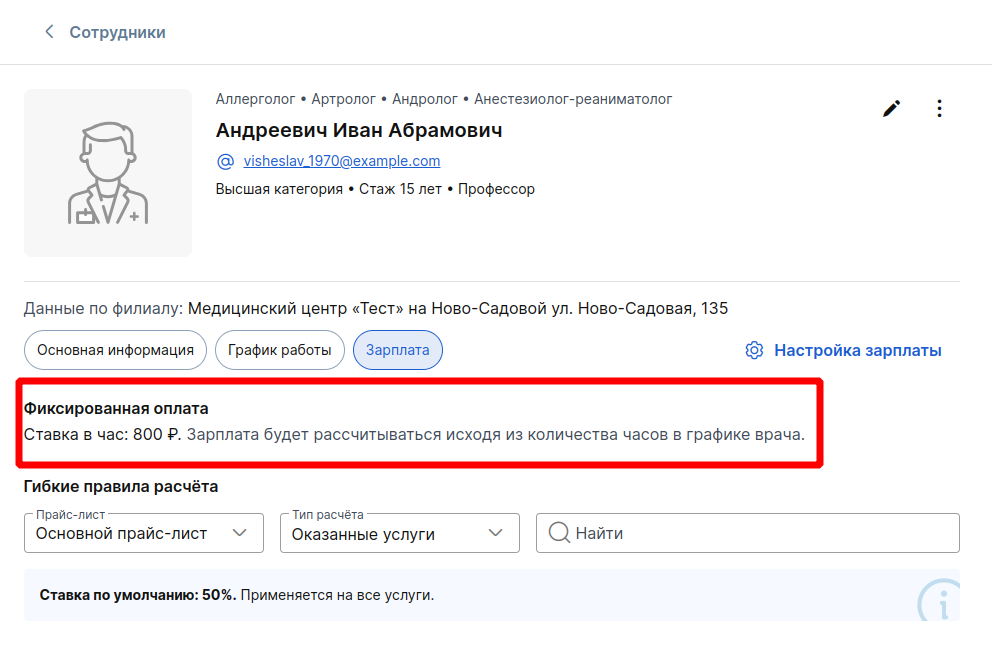Open Настройка зарплаты link
This screenshot has height=646, width=992.
click(x=857, y=351)
